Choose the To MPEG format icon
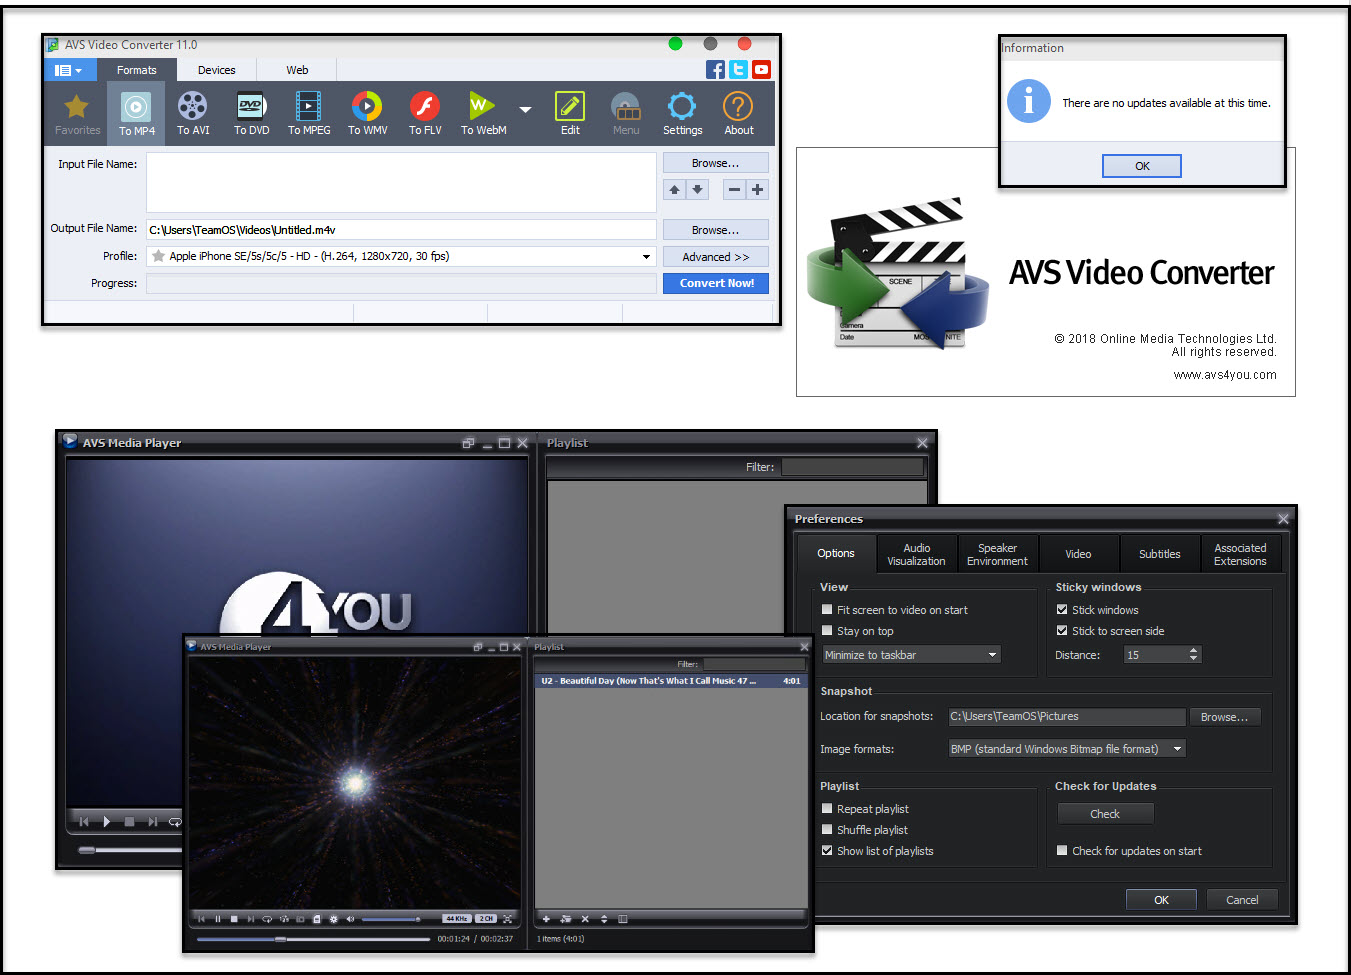Image resolution: width=1351 pixels, height=975 pixels. pyautogui.click(x=309, y=114)
